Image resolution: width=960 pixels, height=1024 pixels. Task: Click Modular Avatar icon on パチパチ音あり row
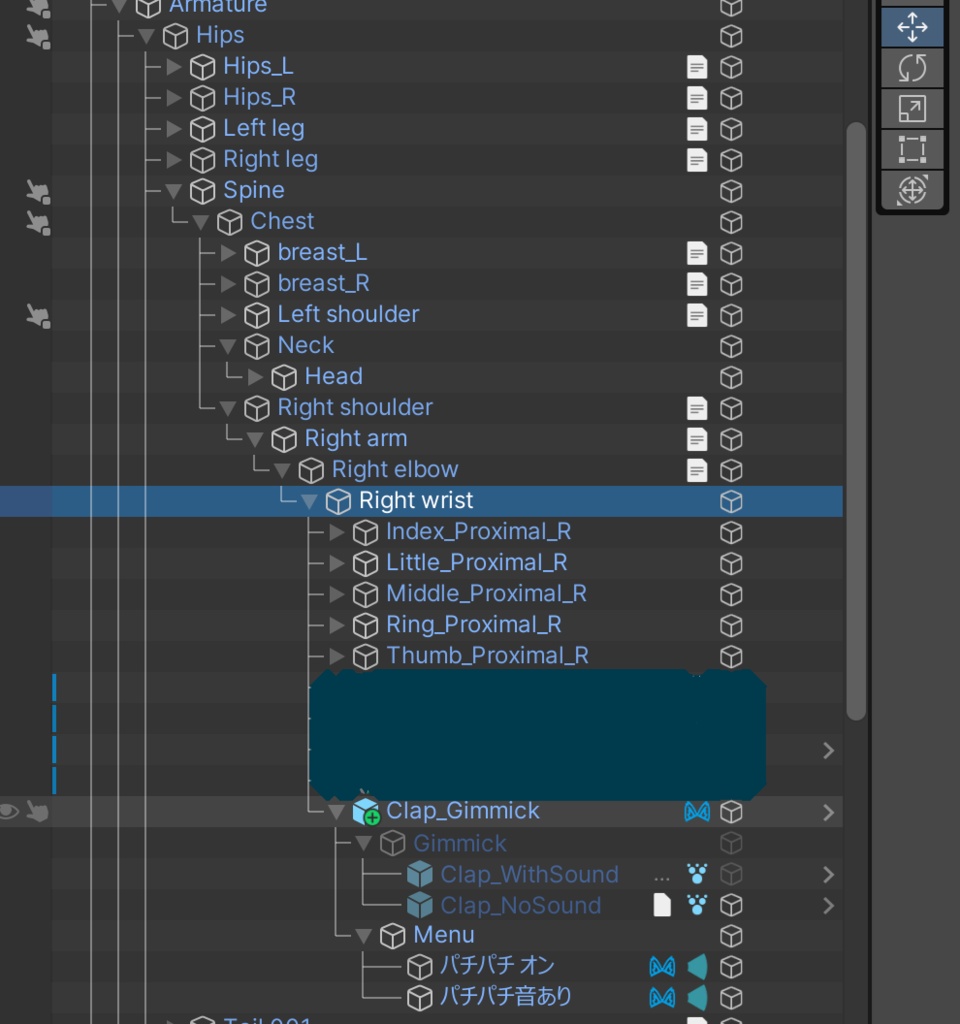(662, 997)
